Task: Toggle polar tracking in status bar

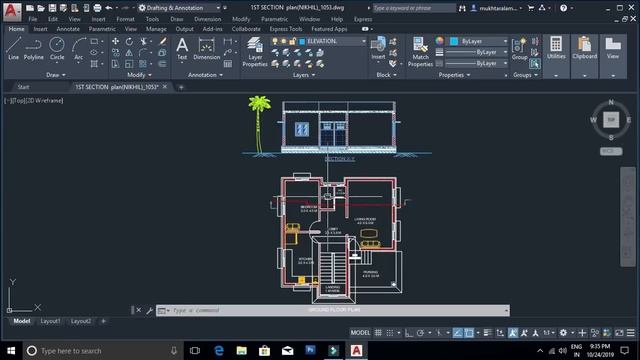Action: [x=420, y=333]
